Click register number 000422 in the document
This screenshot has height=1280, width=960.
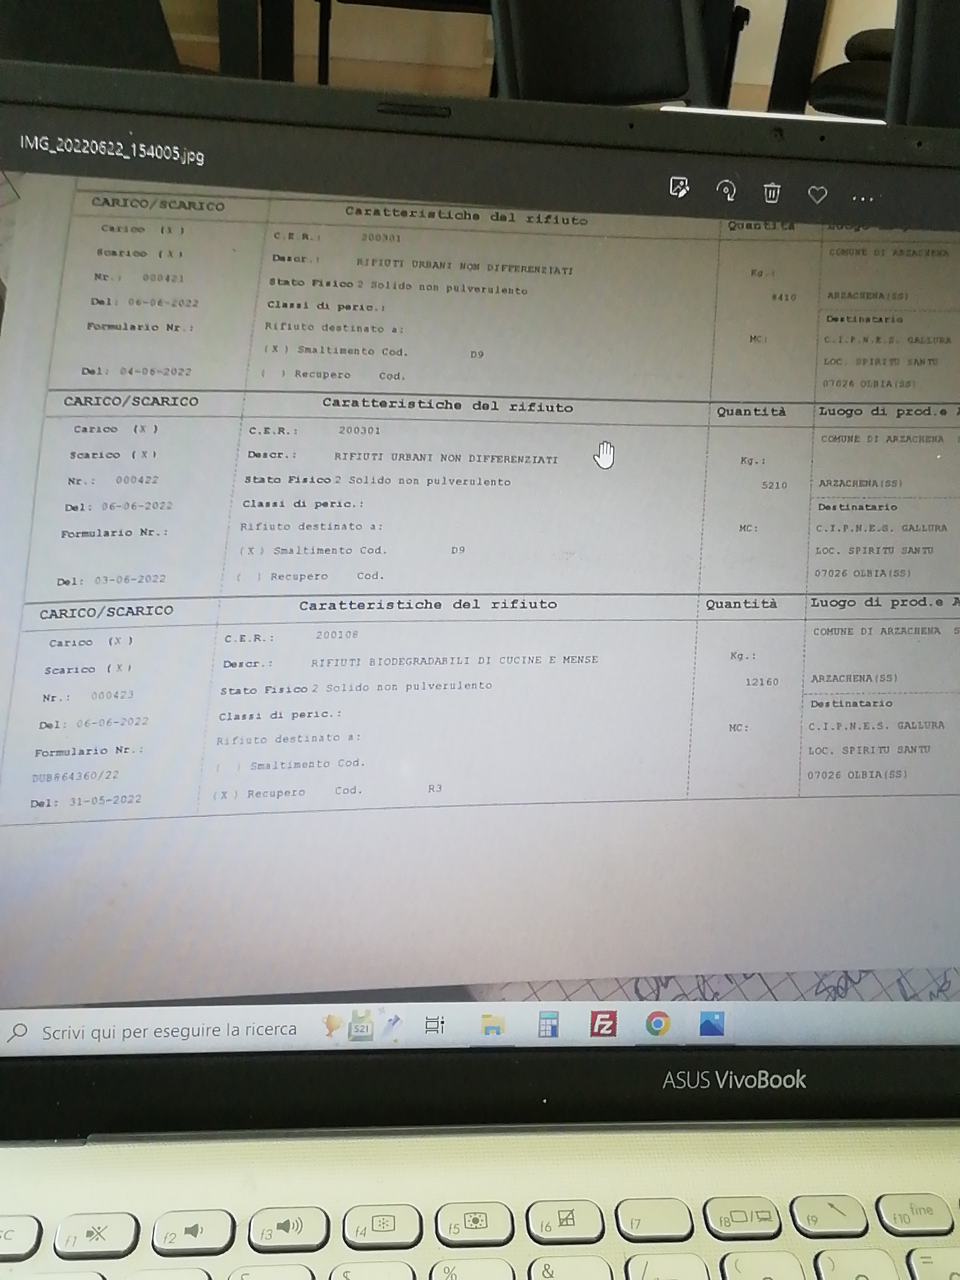(x=136, y=480)
